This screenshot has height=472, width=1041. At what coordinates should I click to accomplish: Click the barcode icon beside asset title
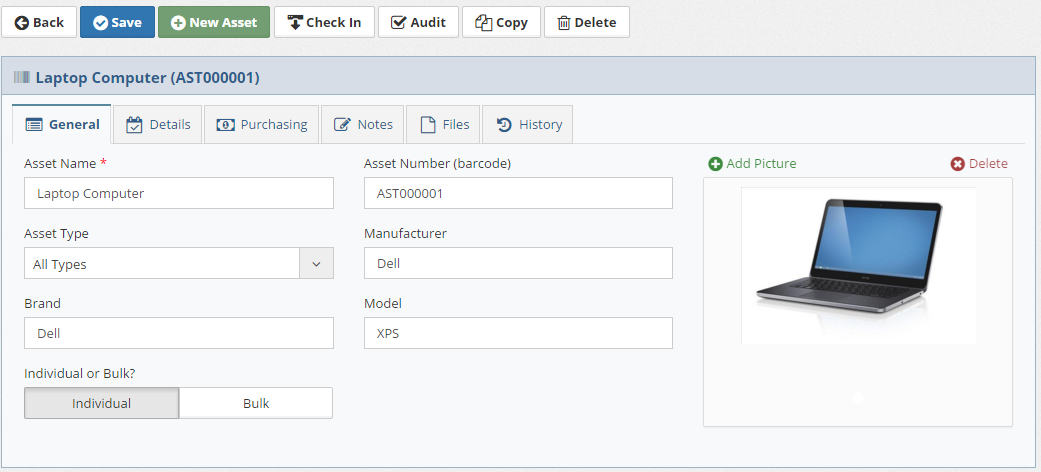tap(21, 78)
